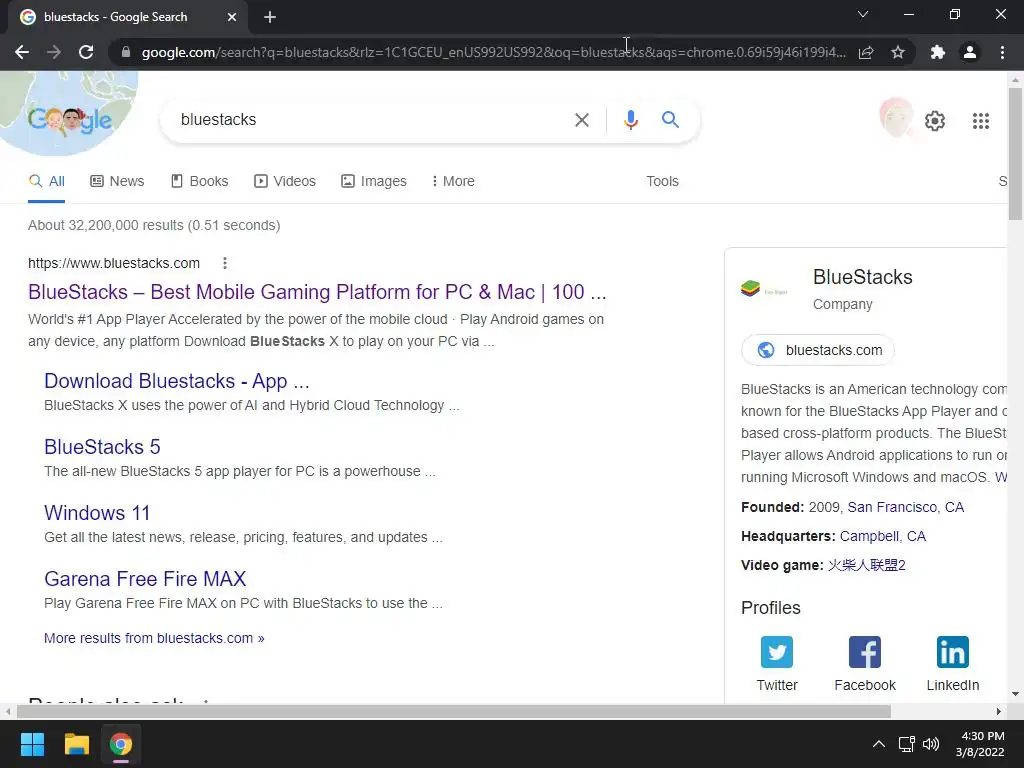Open the clock showing 4:30 PM
This screenshot has width=1024, height=768.
point(980,744)
